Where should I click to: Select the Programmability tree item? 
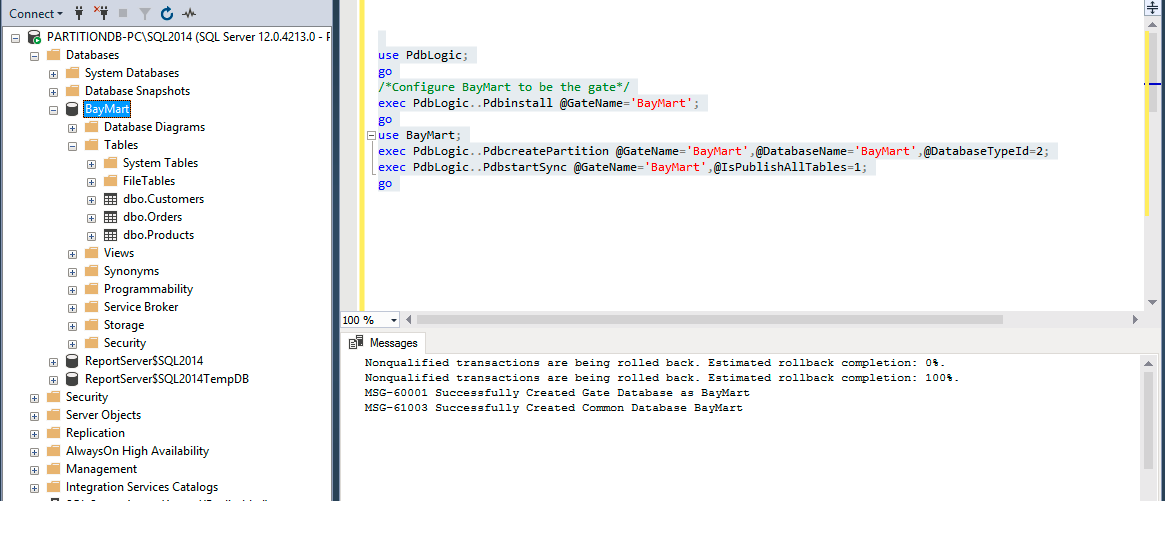149,289
